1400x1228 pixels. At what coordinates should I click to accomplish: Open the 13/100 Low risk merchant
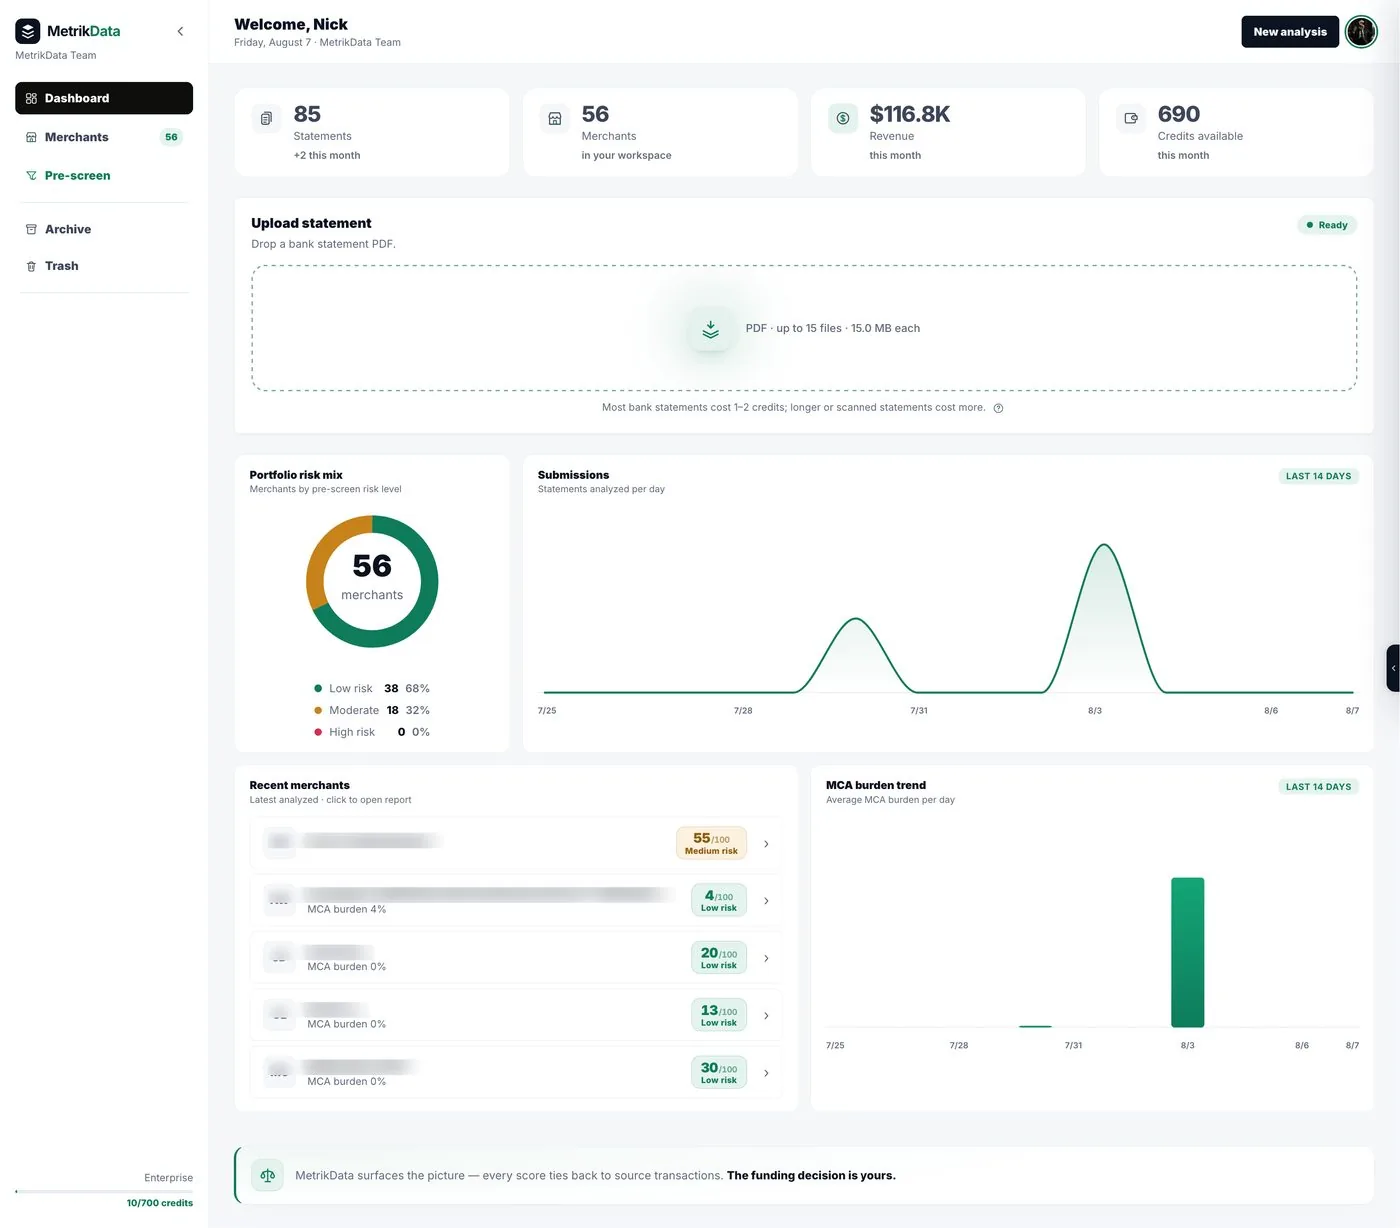pyautogui.click(x=516, y=1015)
